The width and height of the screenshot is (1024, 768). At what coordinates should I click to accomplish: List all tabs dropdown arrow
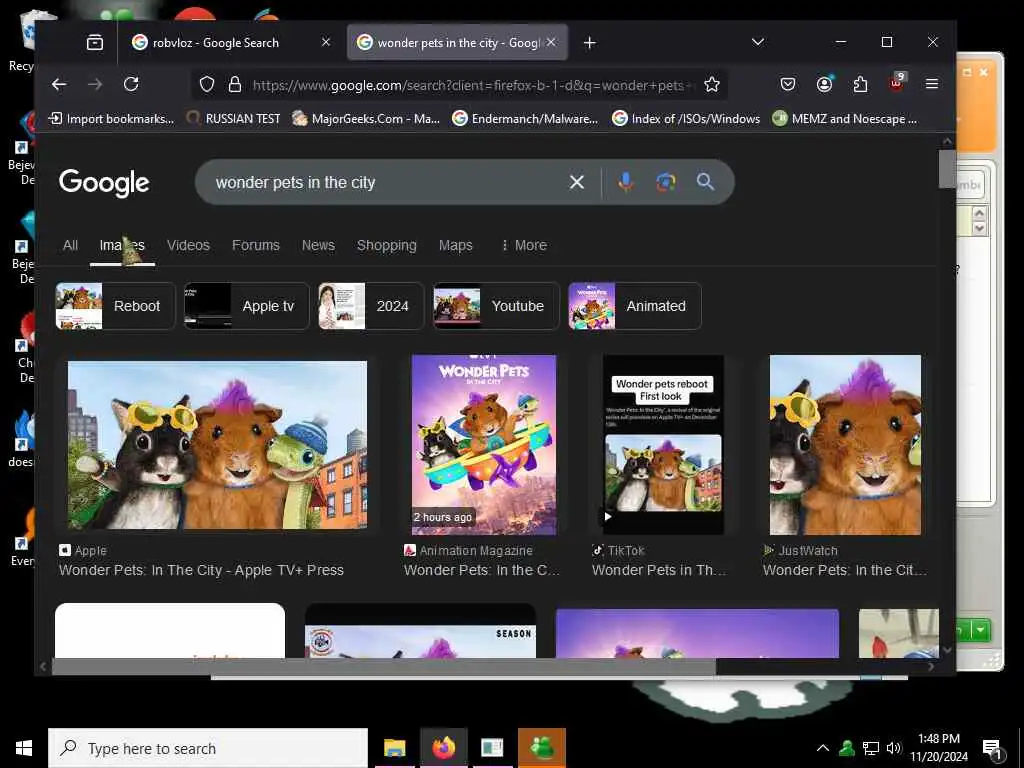pos(758,42)
